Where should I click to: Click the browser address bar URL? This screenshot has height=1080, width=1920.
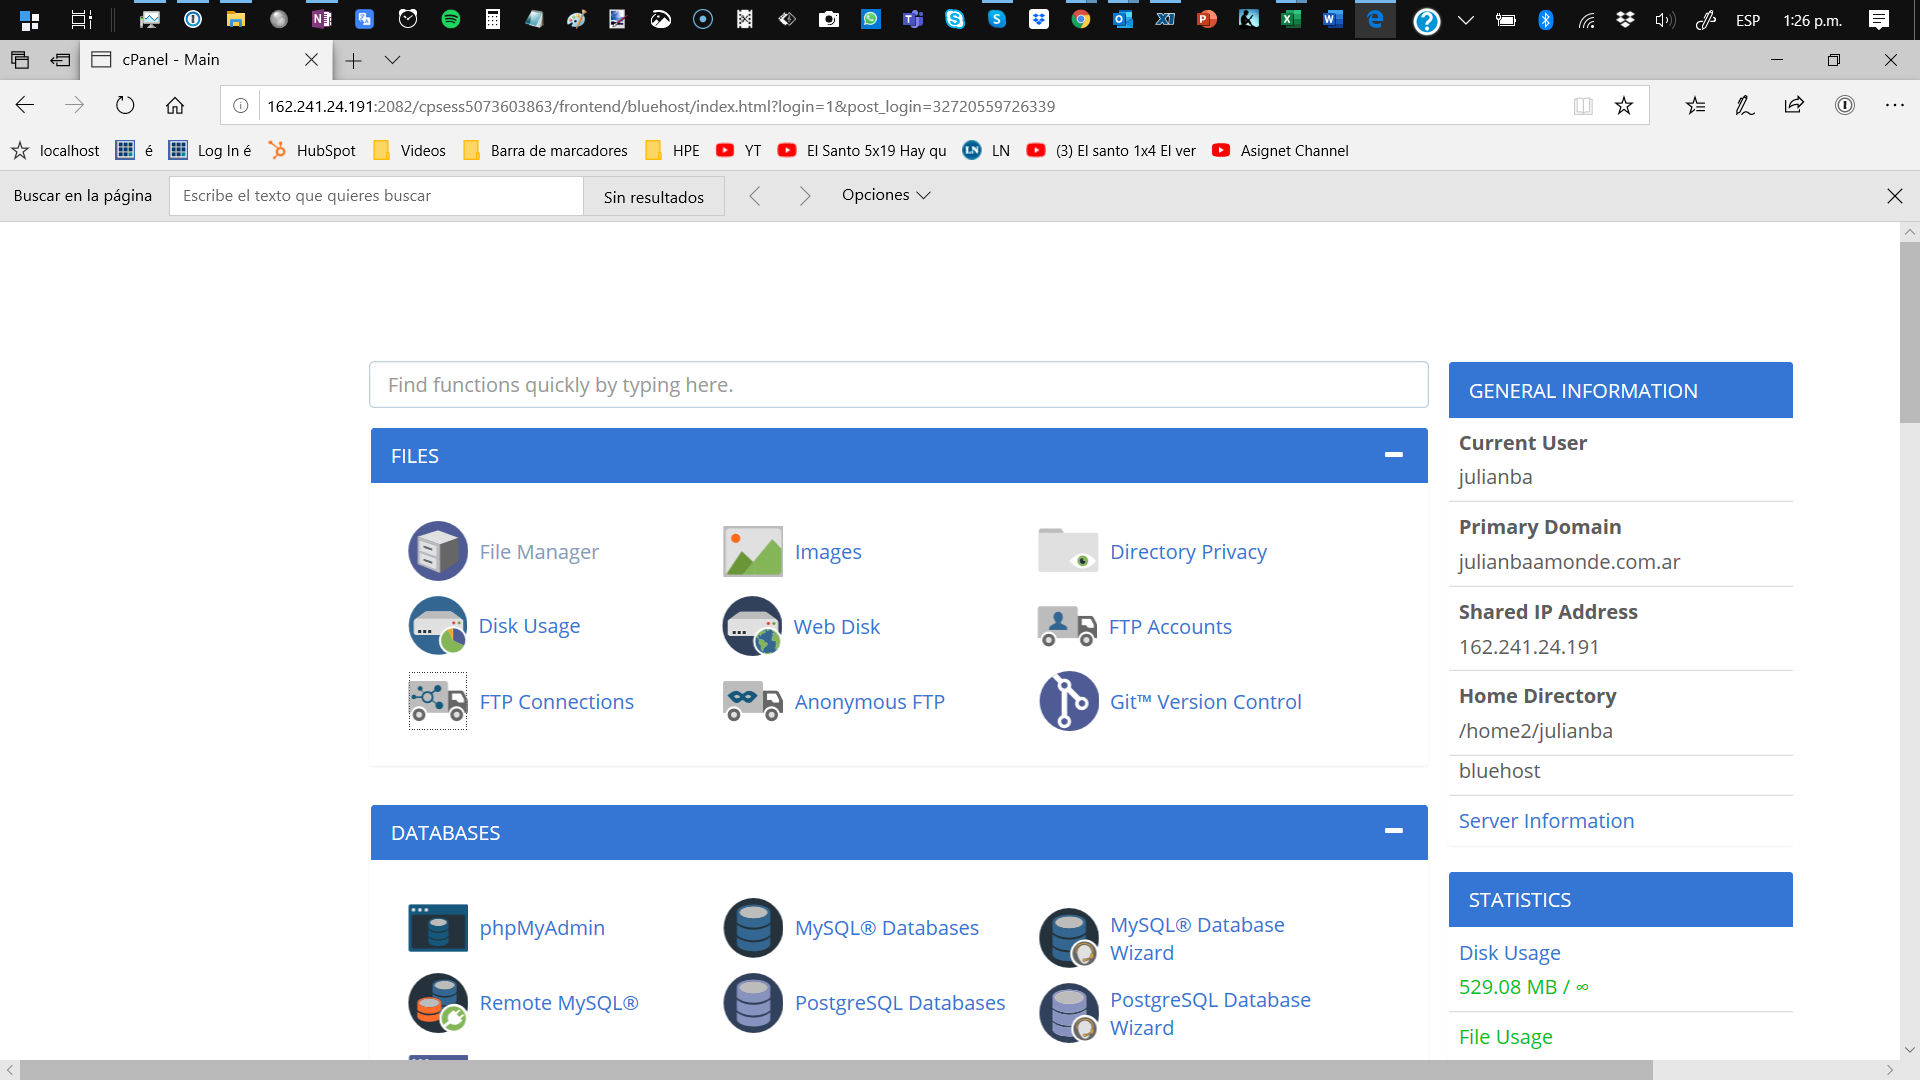(x=660, y=106)
